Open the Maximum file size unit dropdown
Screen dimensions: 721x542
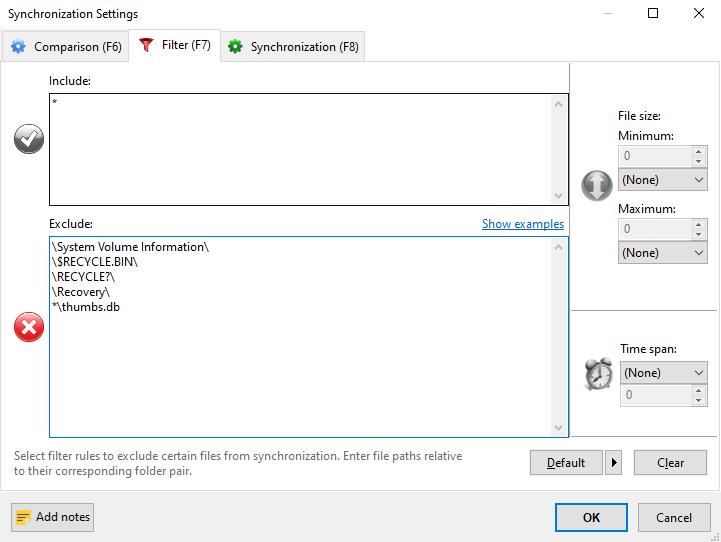point(663,253)
